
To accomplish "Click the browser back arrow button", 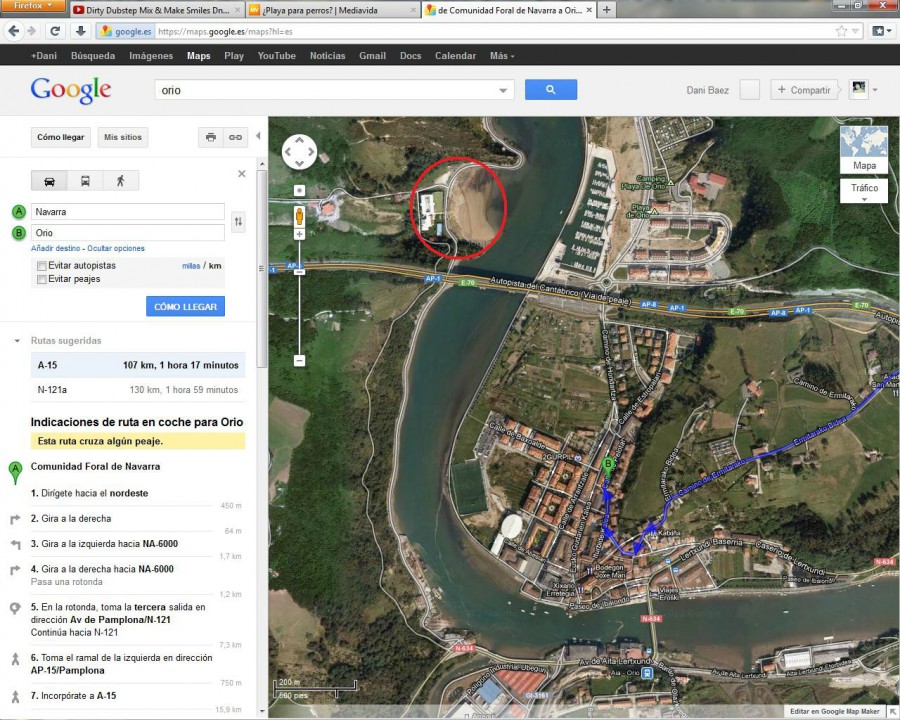I will click(14, 31).
